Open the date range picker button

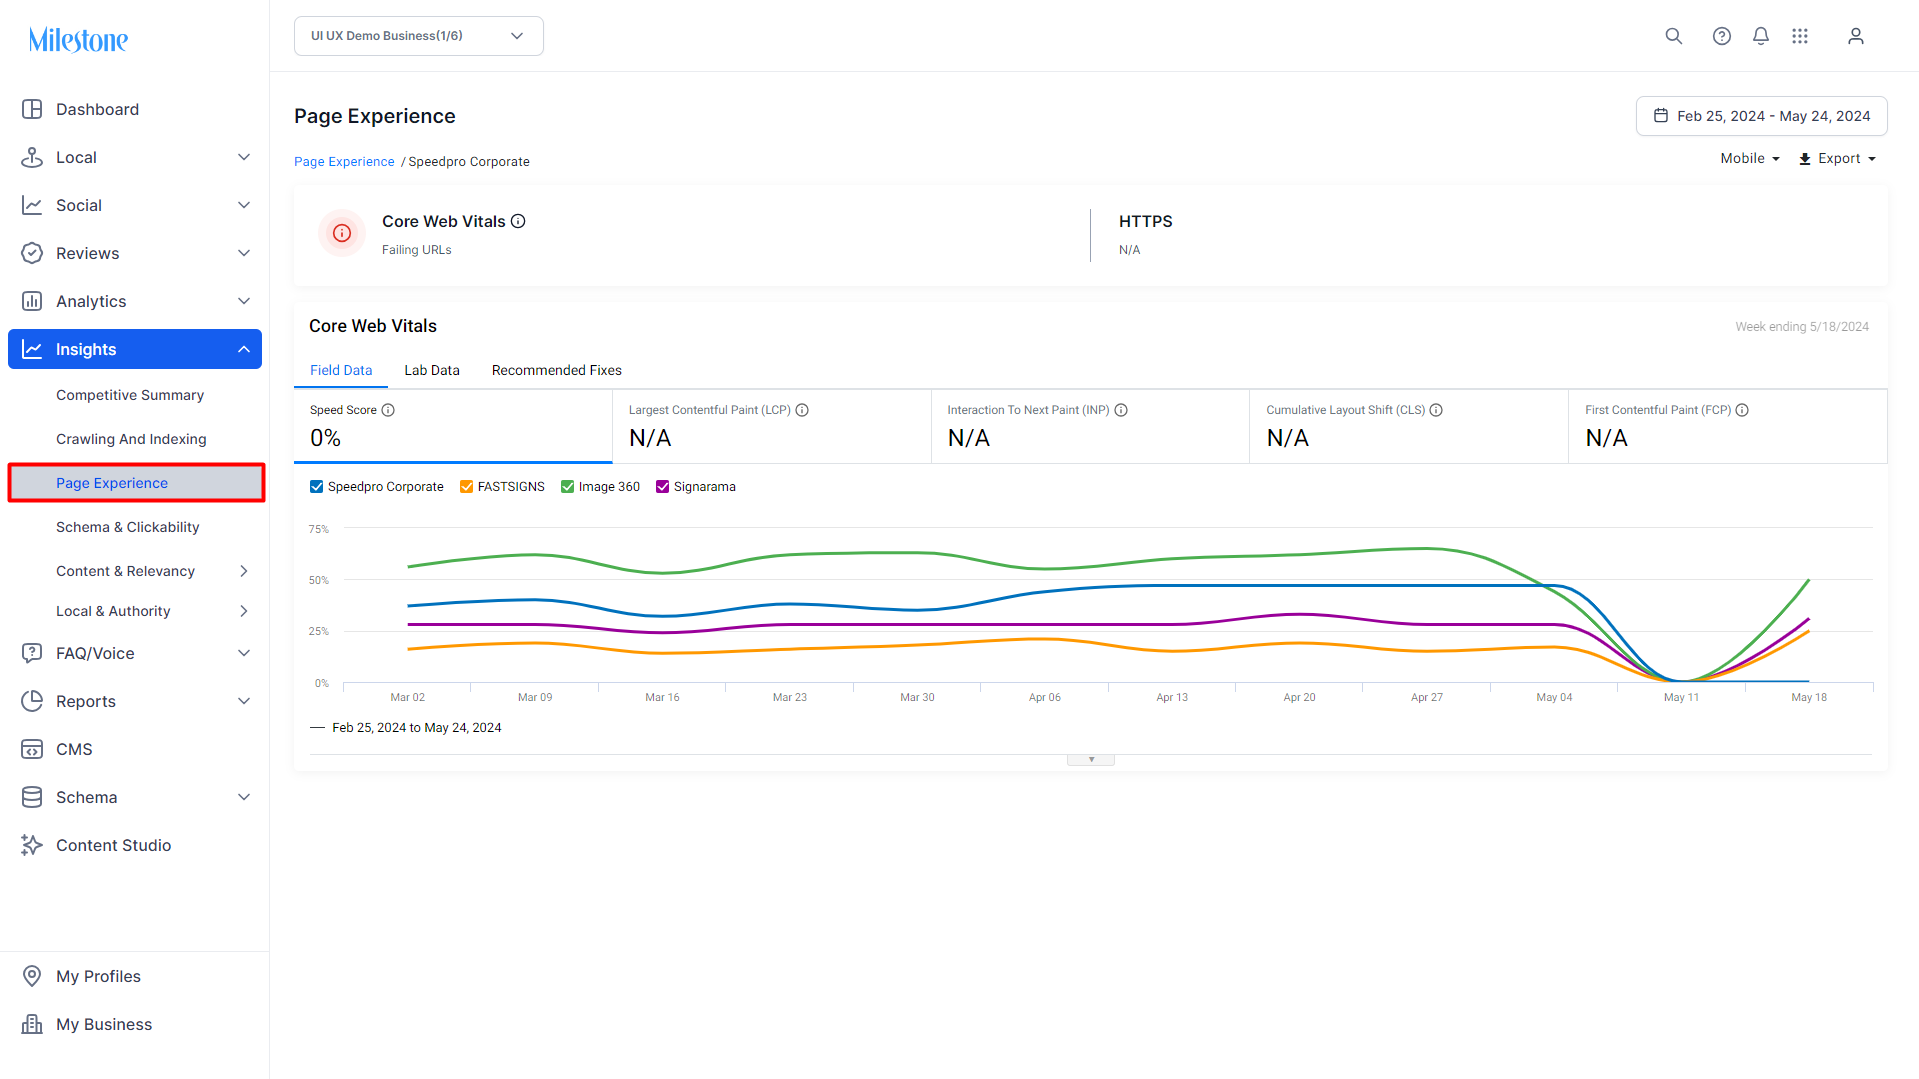pos(1761,116)
